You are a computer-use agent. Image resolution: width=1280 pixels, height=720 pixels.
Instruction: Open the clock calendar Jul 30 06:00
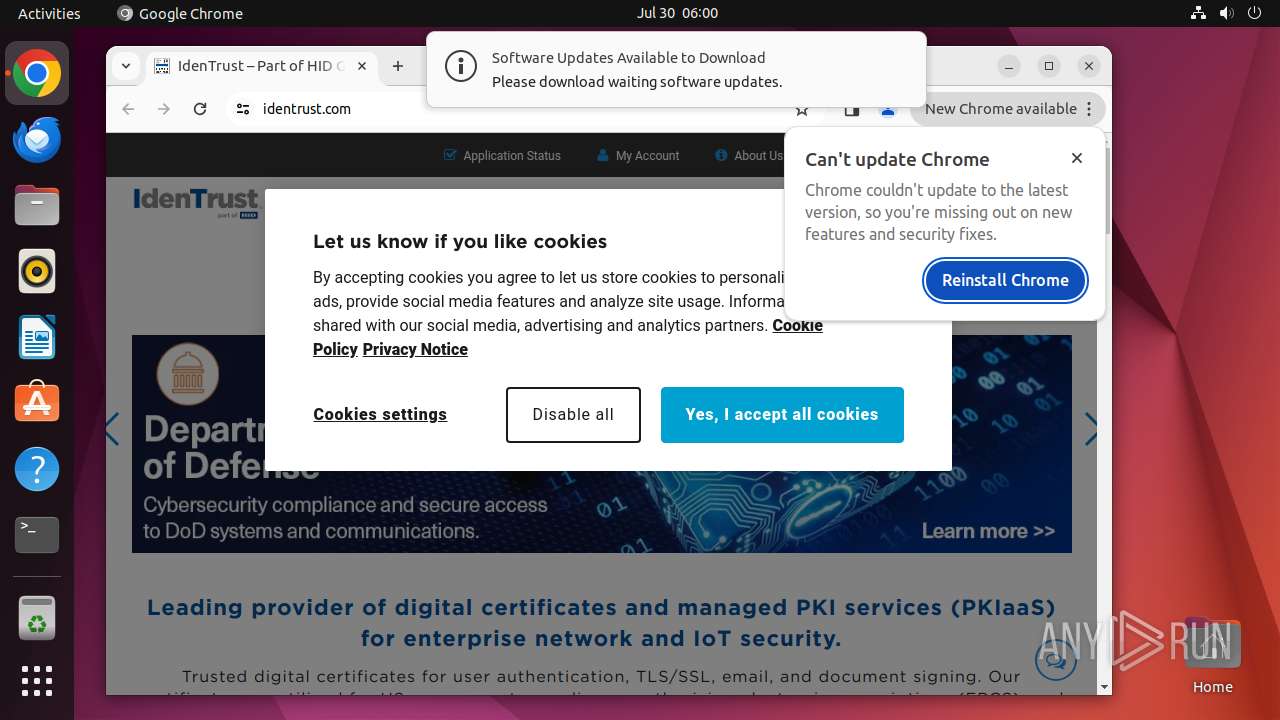[x=677, y=13]
